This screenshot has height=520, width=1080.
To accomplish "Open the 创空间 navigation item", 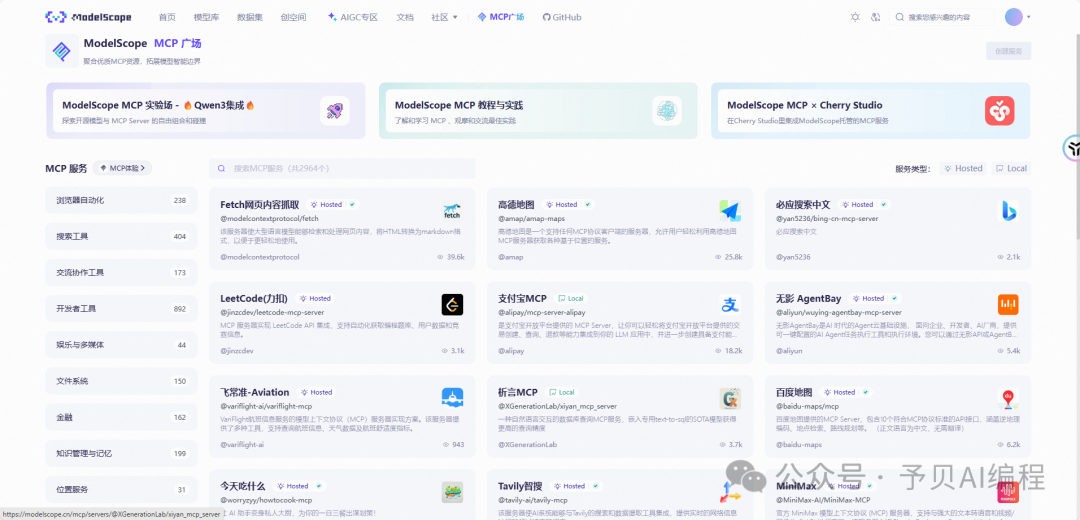I will pos(293,17).
